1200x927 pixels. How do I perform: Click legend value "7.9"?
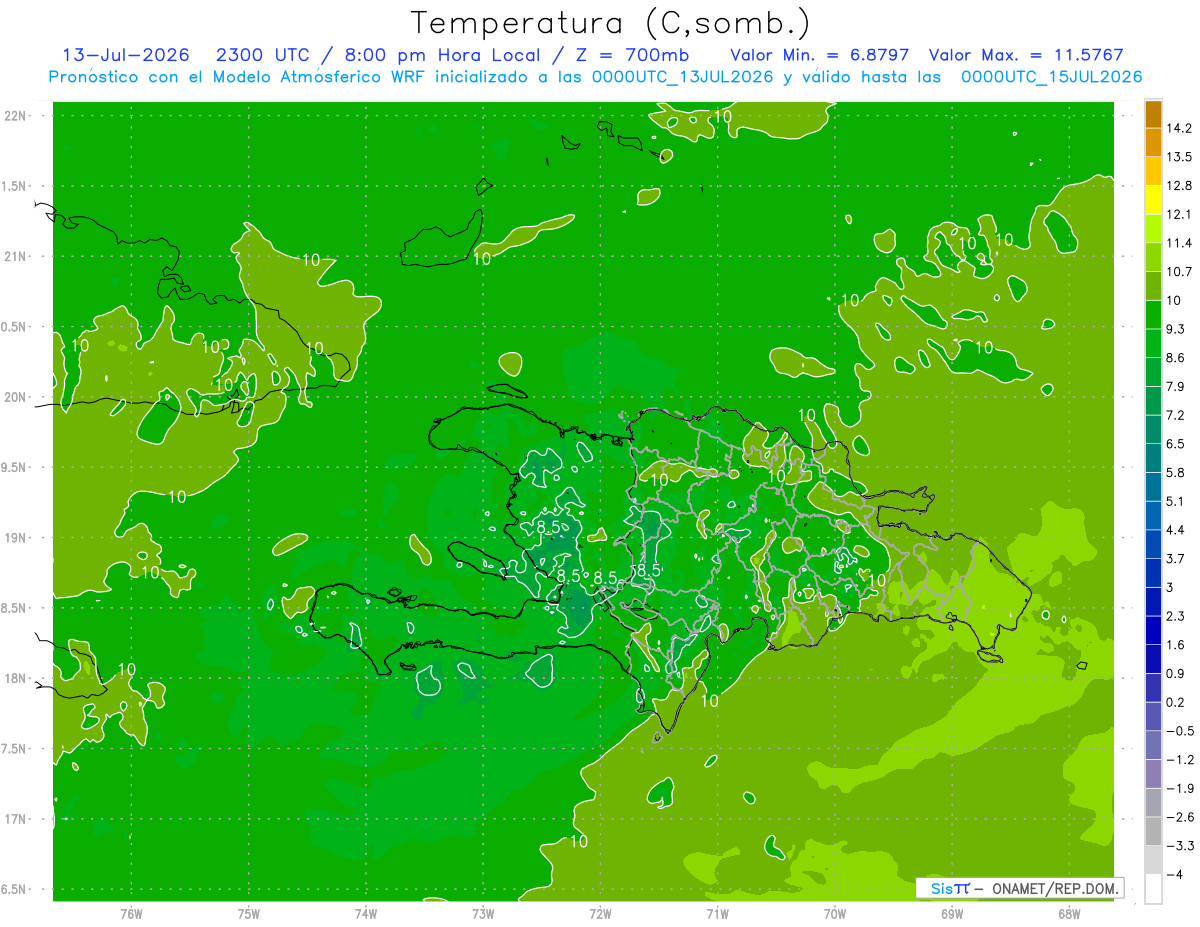(x=1176, y=387)
